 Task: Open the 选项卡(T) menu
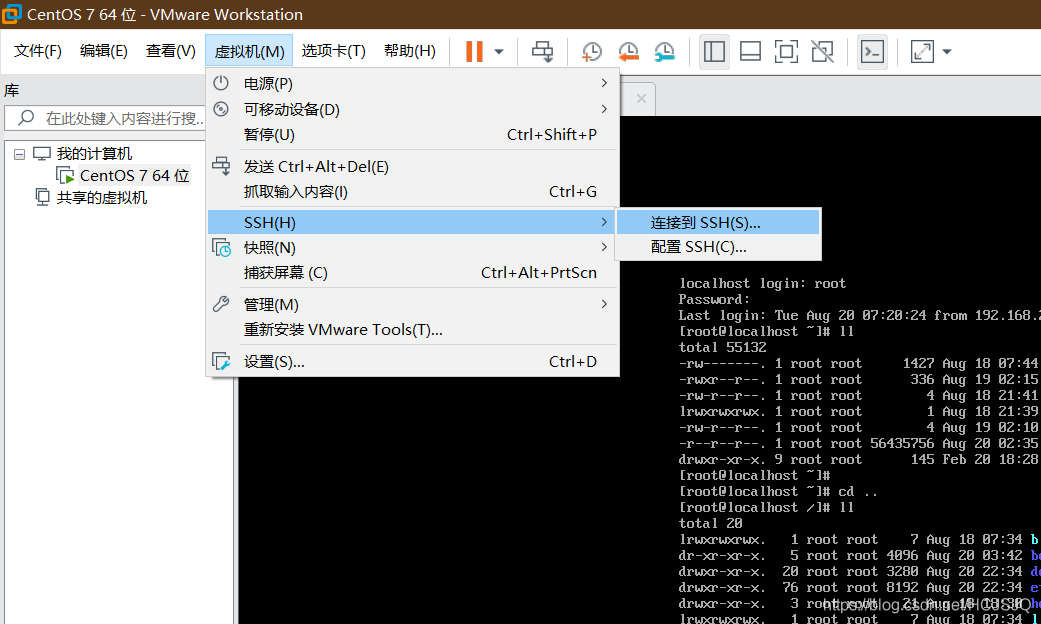click(x=333, y=51)
